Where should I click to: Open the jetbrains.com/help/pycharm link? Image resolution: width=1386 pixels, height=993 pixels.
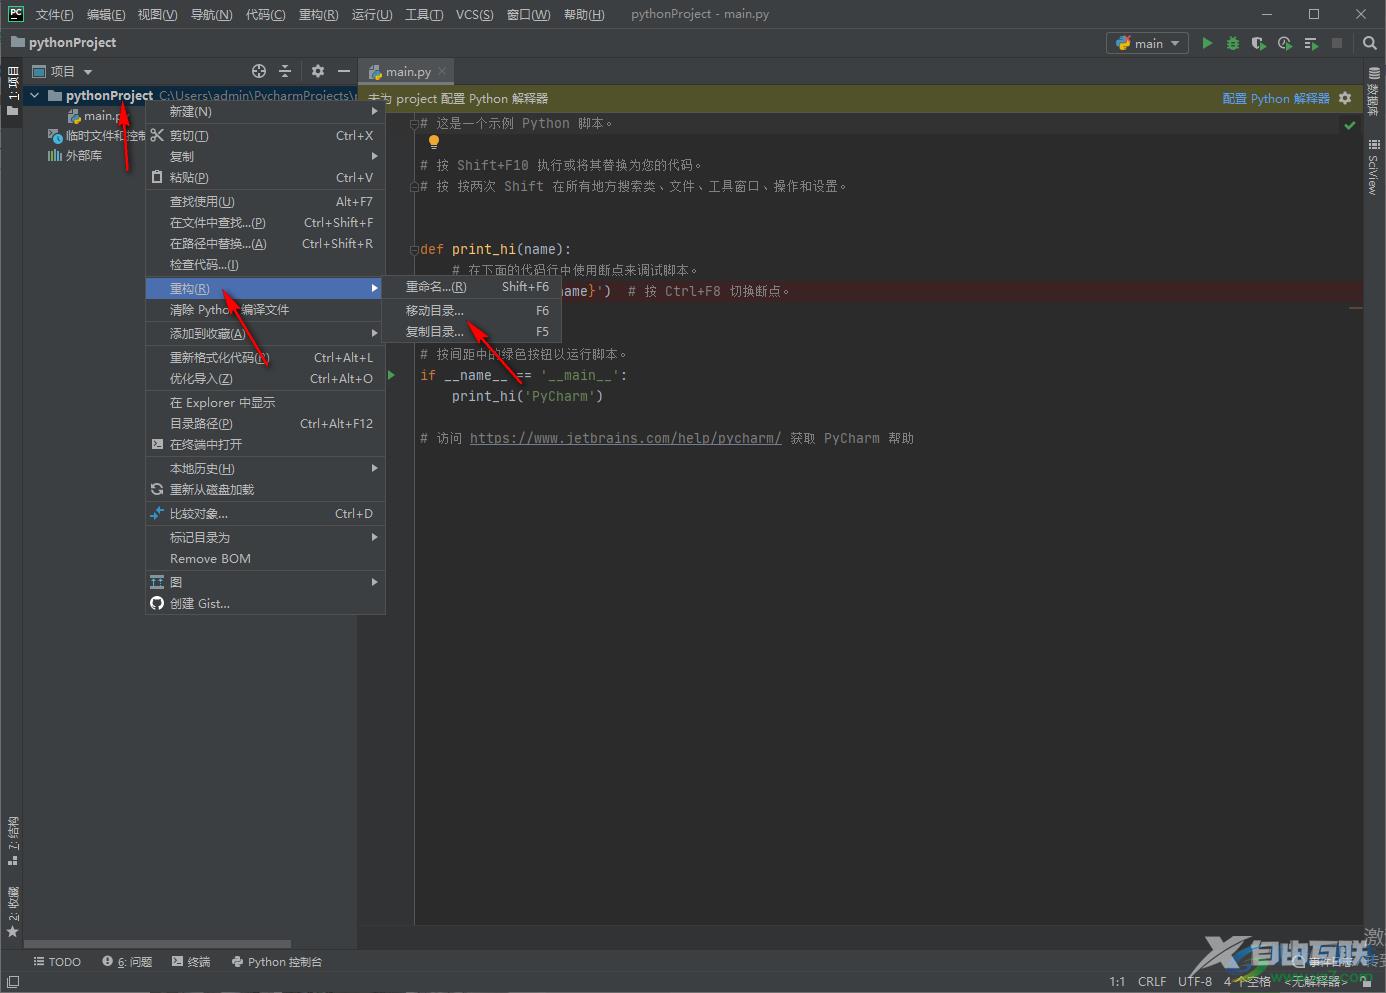click(x=626, y=438)
